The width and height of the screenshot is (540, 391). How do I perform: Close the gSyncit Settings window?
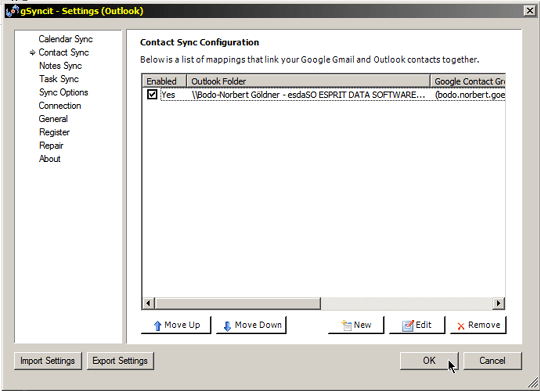(x=530, y=11)
